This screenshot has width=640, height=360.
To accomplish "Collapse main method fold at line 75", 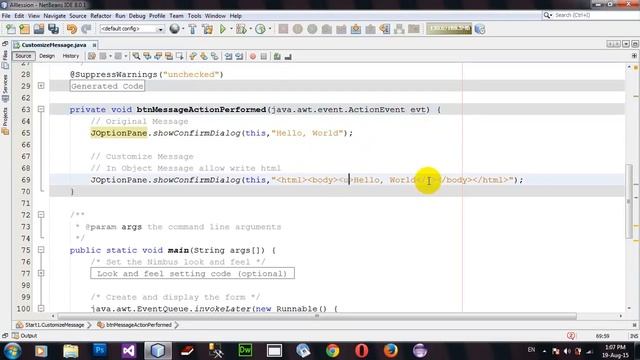I will coord(41,250).
